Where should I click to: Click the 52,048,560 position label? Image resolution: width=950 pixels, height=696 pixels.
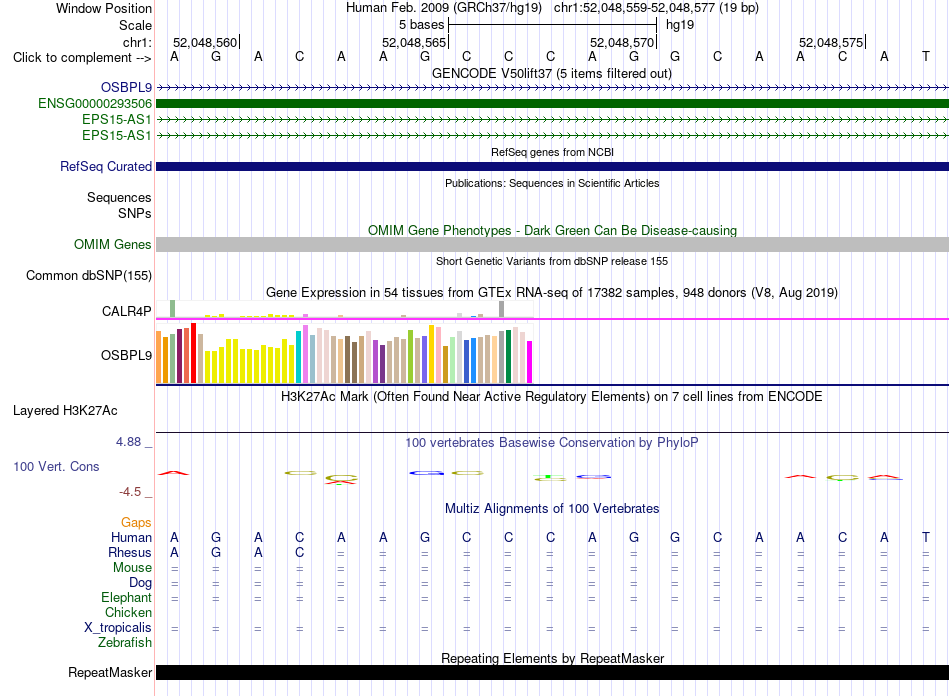205,42
